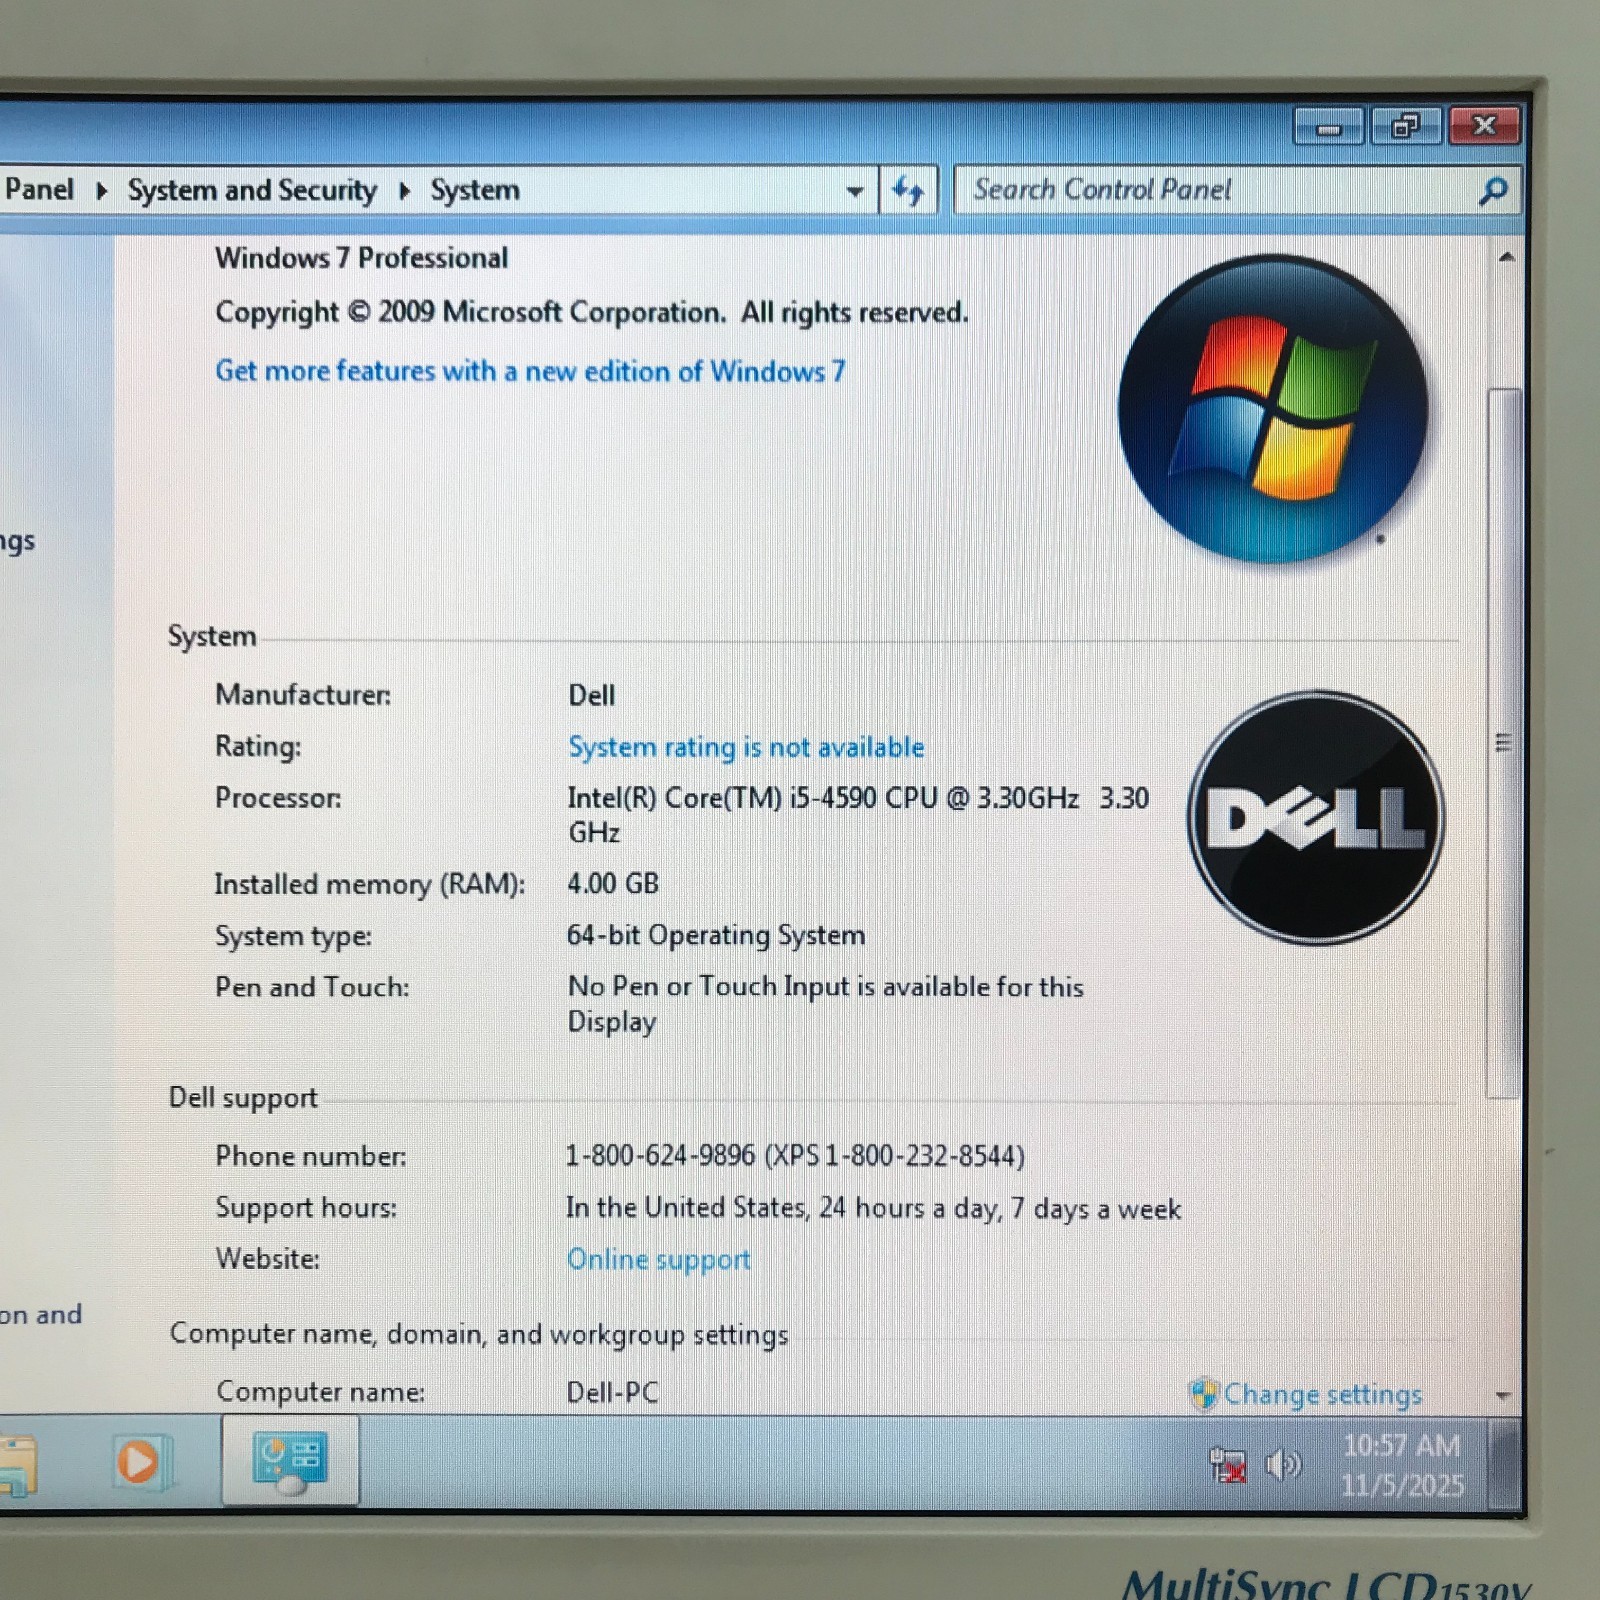Image resolution: width=1600 pixels, height=1600 pixels.
Task: Minimize the System window
Action: pos(1328,128)
